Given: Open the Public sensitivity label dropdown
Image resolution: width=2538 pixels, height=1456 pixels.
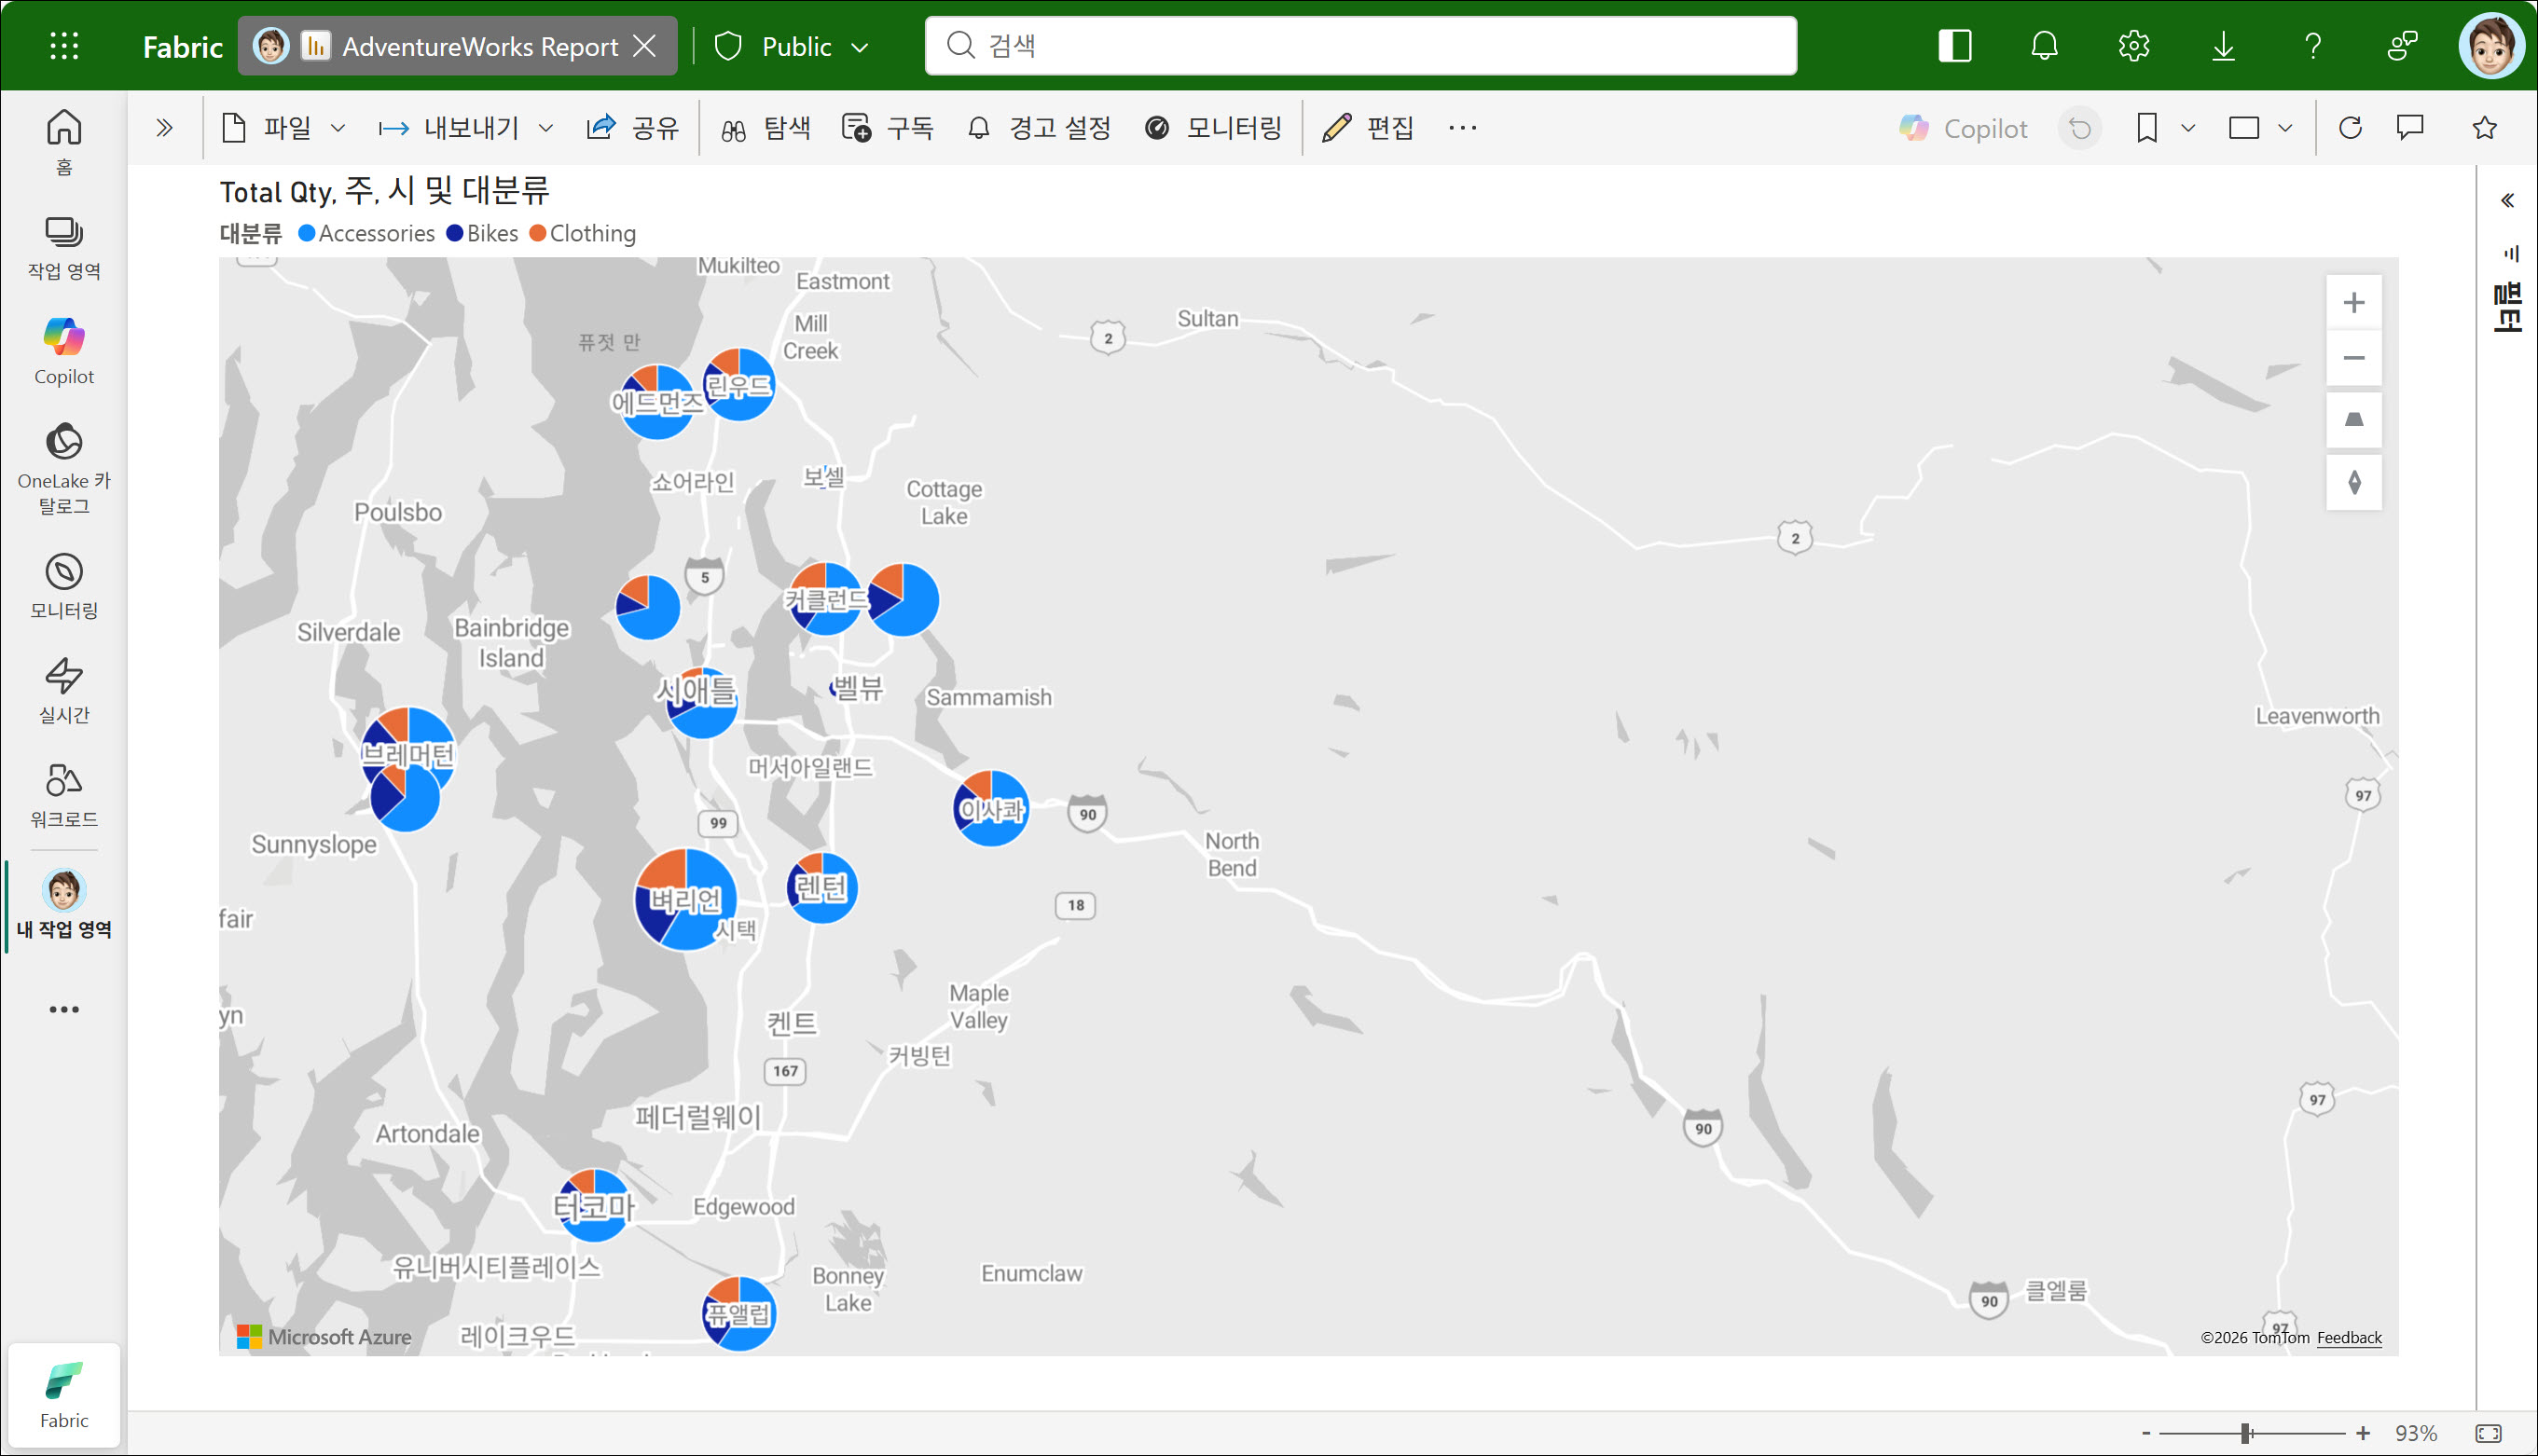Looking at the screenshot, I should [796, 46].
